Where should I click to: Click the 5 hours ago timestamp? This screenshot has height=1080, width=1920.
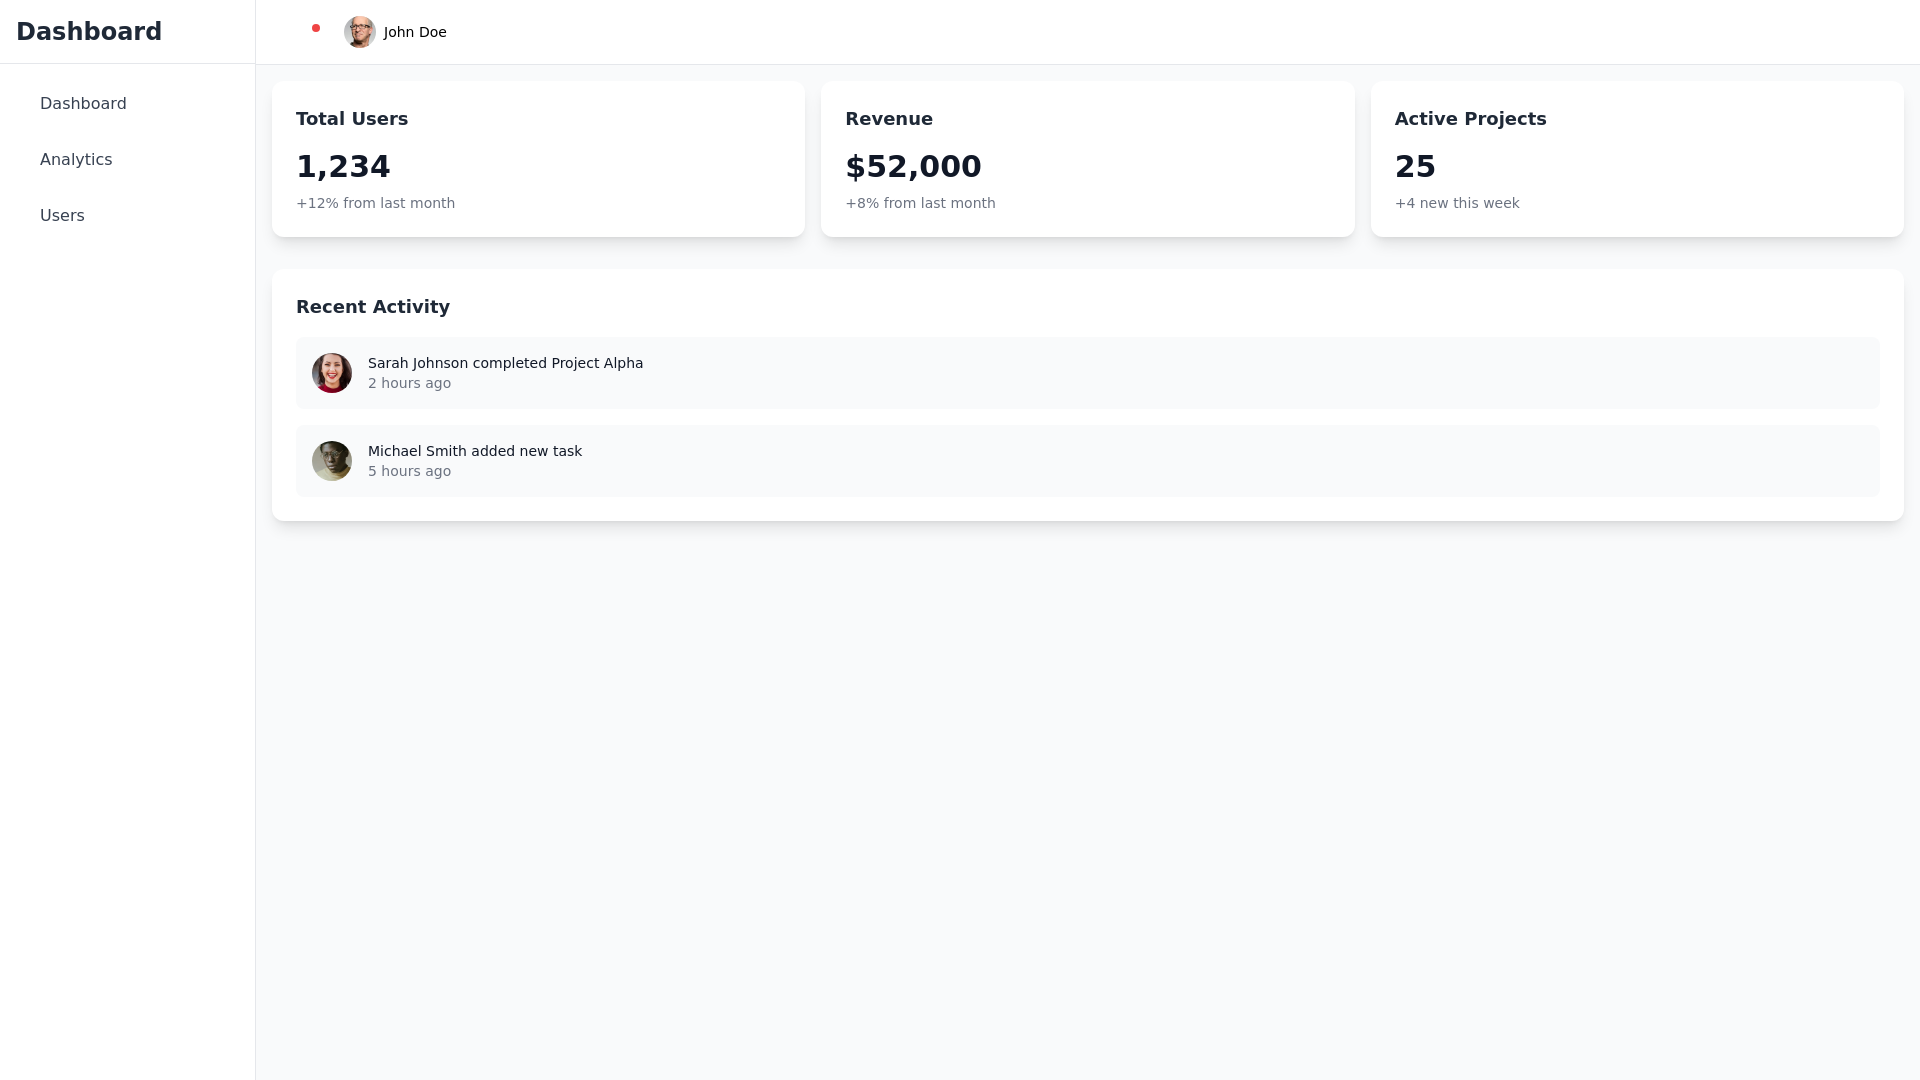[409, 471]
